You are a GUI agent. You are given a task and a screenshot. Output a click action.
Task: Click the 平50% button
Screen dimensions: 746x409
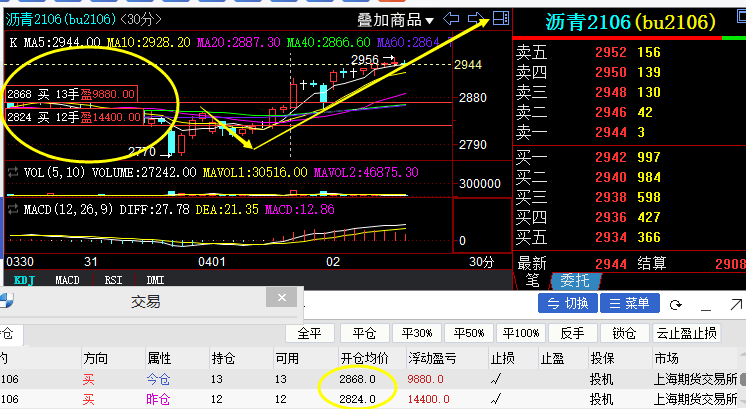point(469,333)
